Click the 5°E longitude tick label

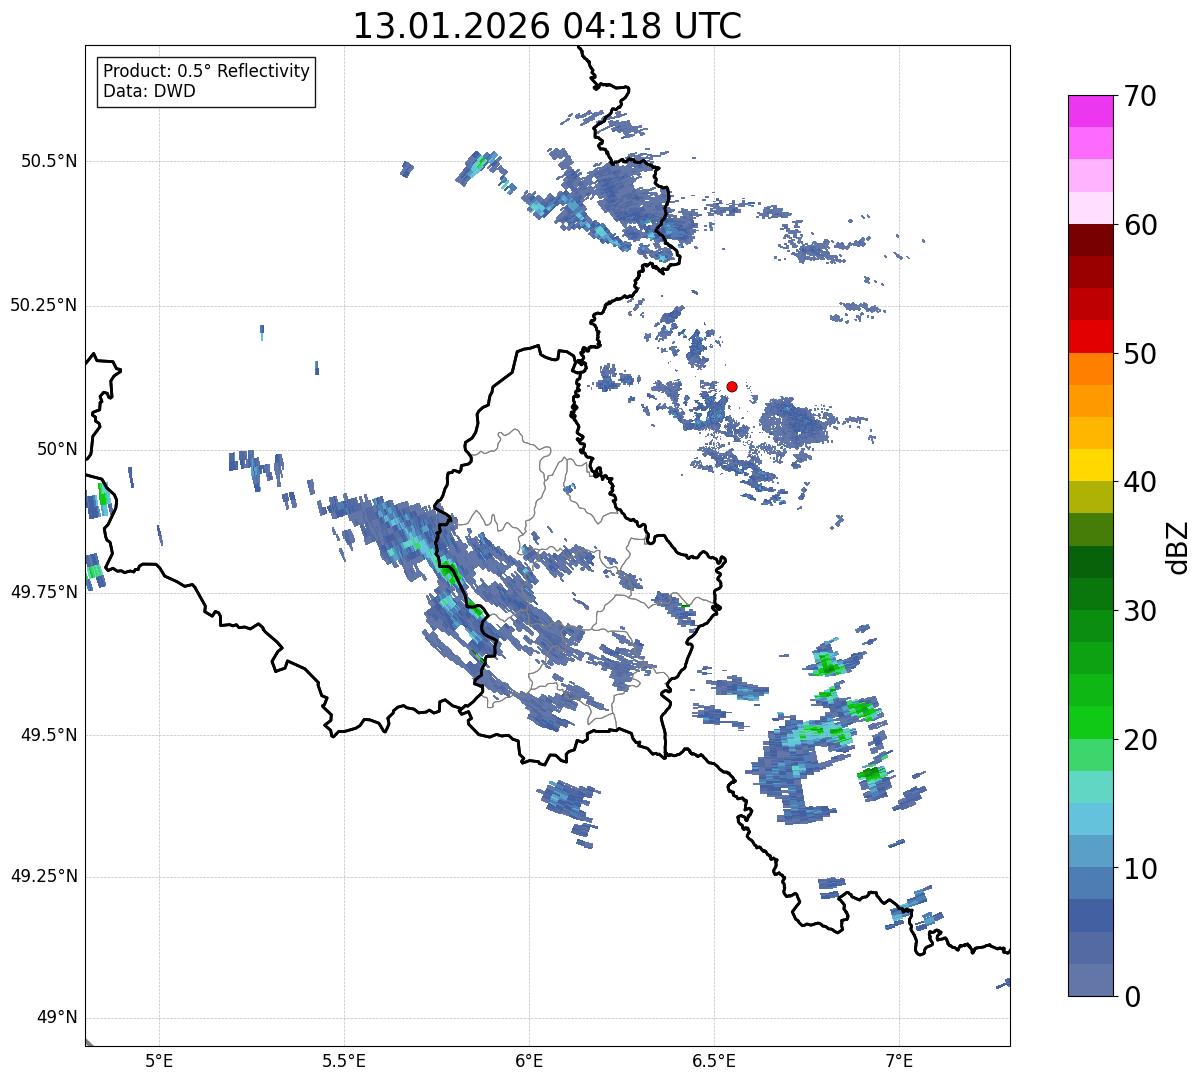(159, 1060)
